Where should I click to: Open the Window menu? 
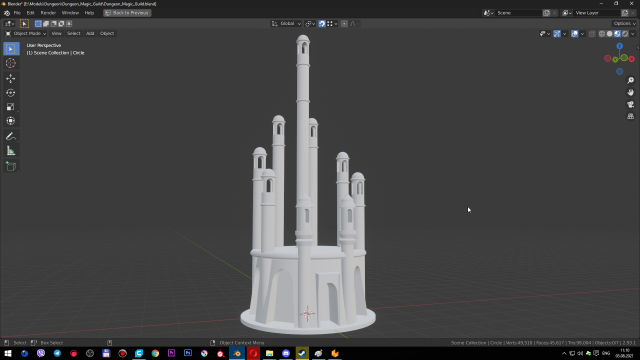click(x=70, y=13)
